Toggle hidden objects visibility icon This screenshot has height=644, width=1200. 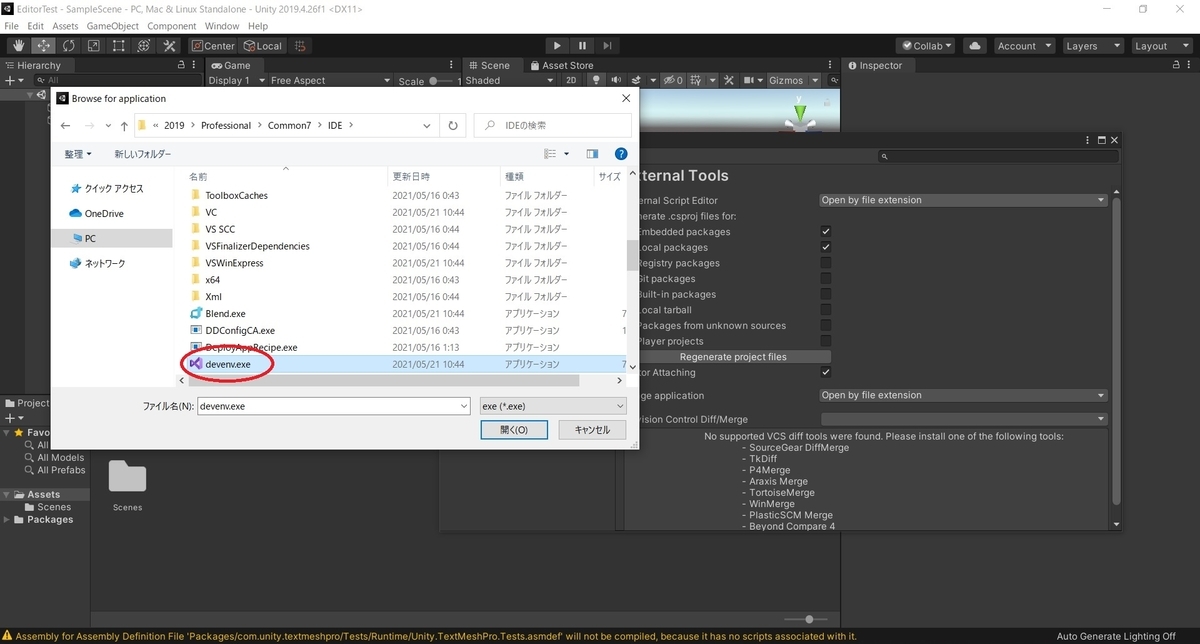point(673,80)
